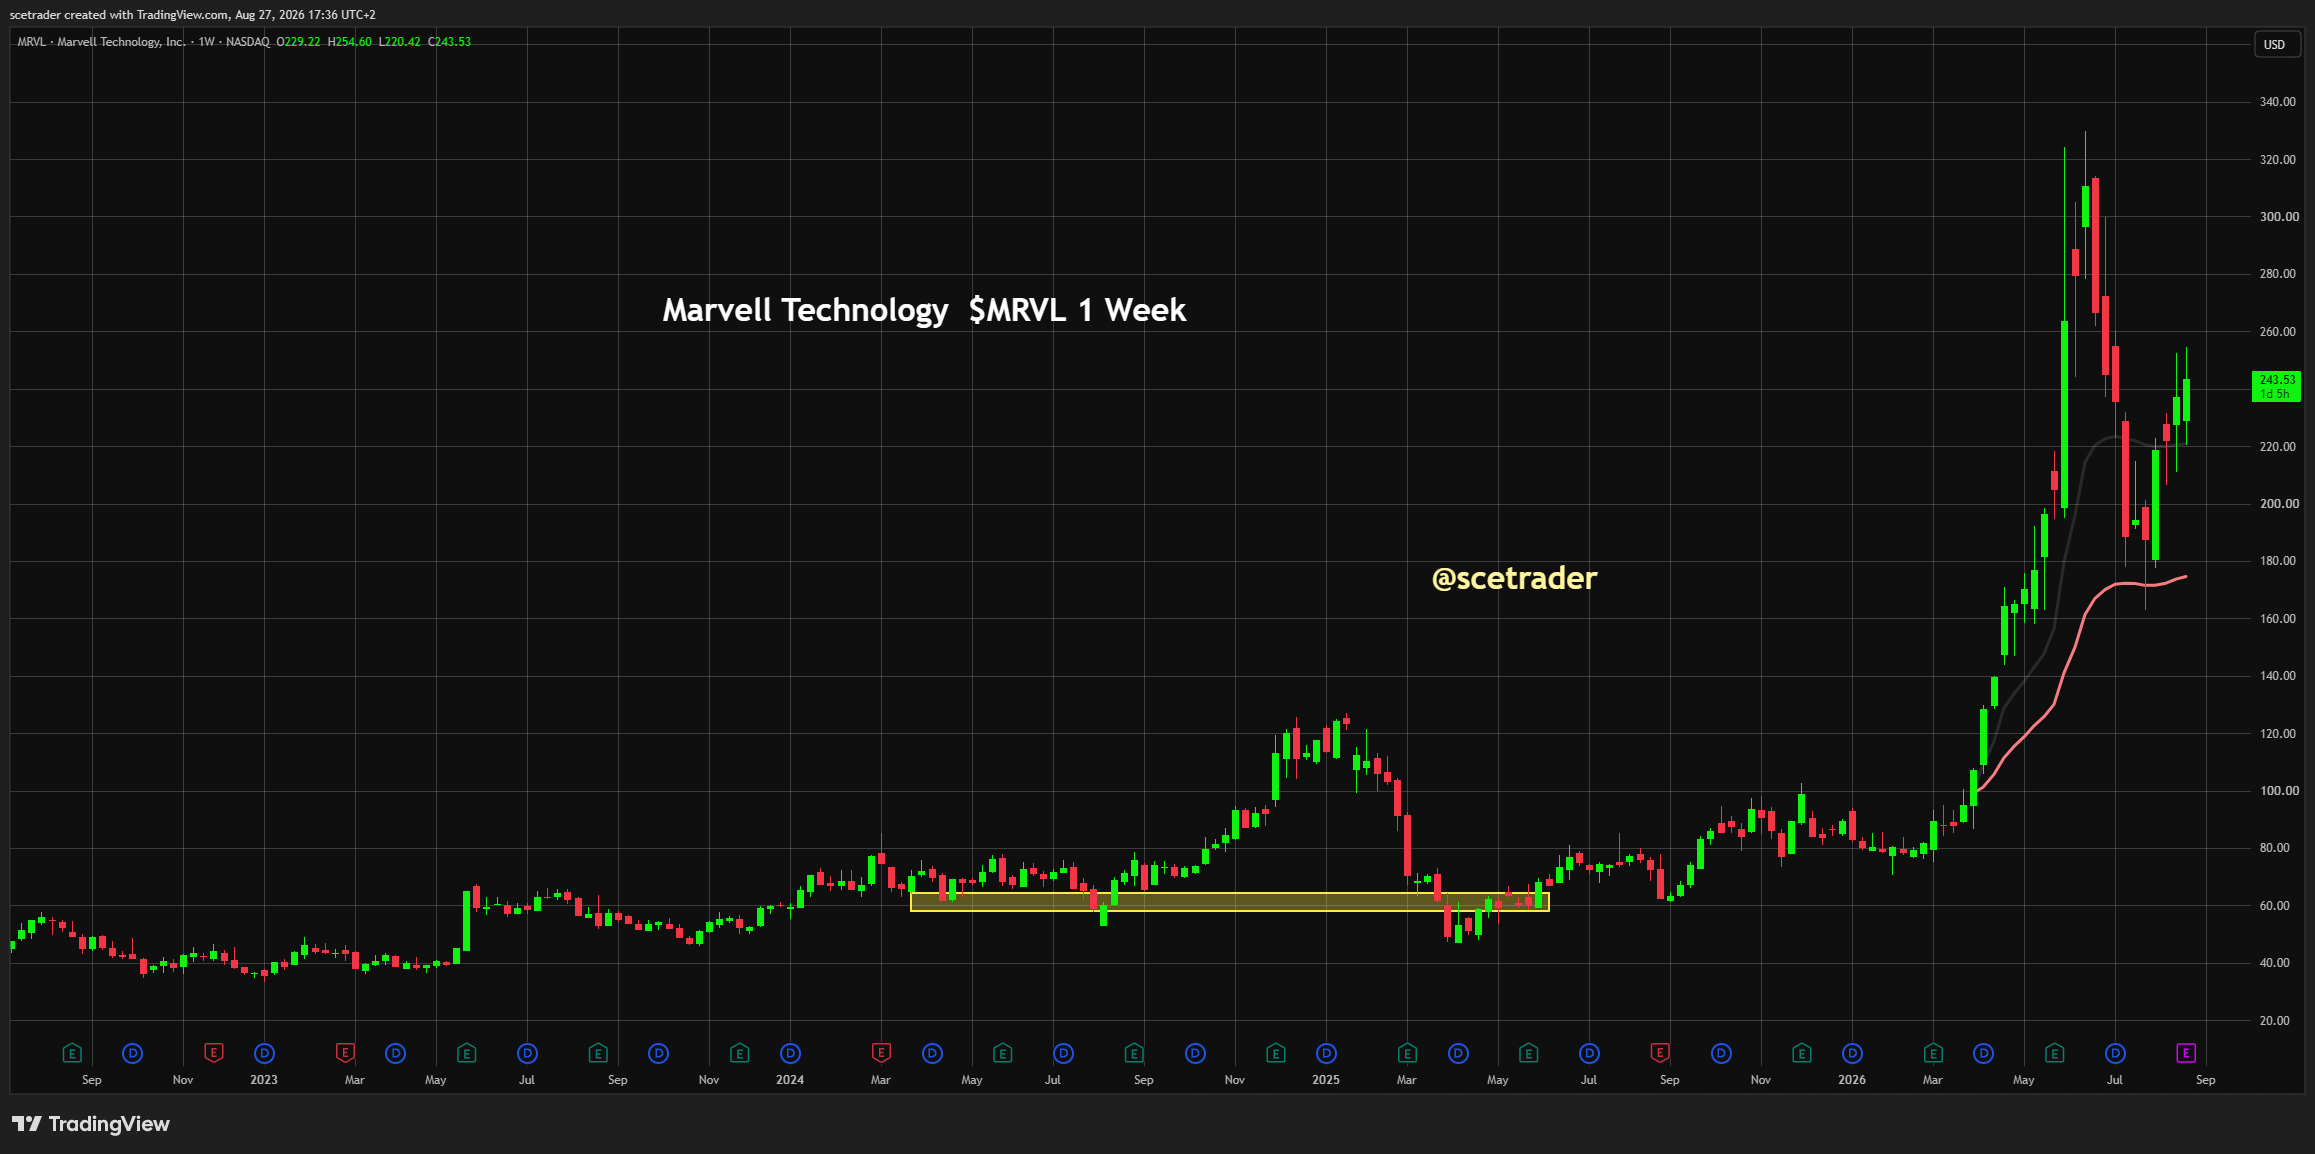Open the dividend marker for April 2025

(x=1458, y=1053)
